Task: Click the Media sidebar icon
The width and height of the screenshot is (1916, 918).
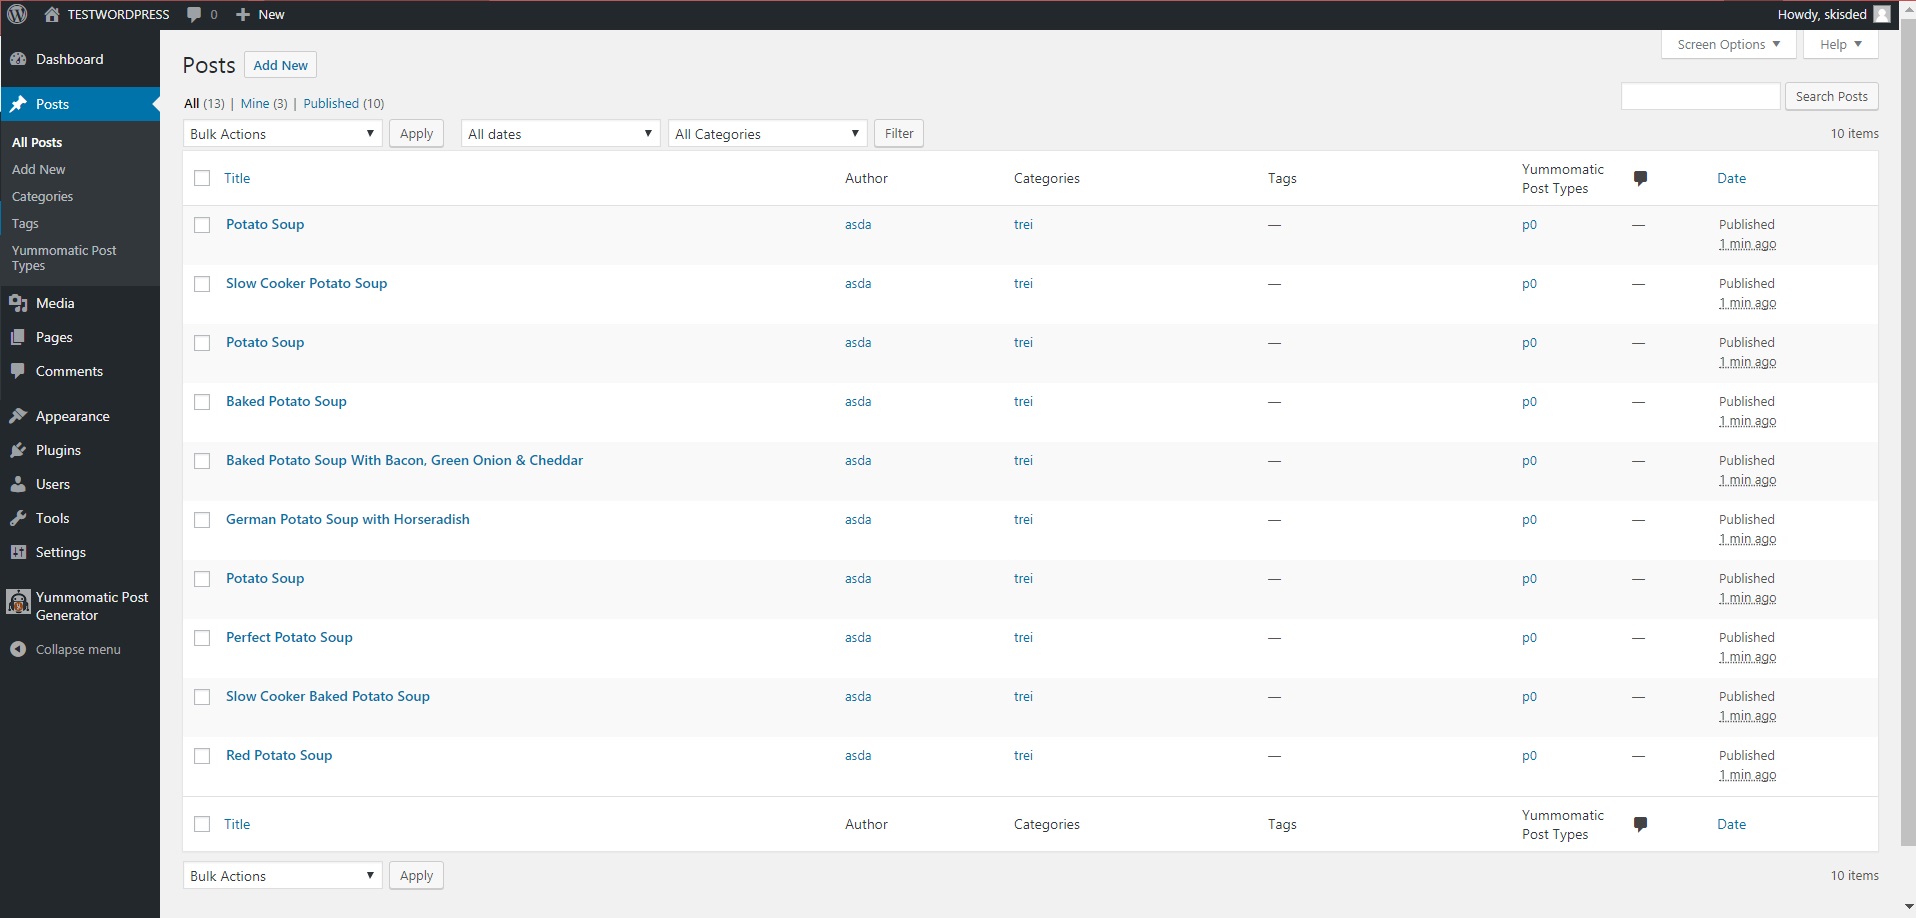Action: tap(18, 303)
